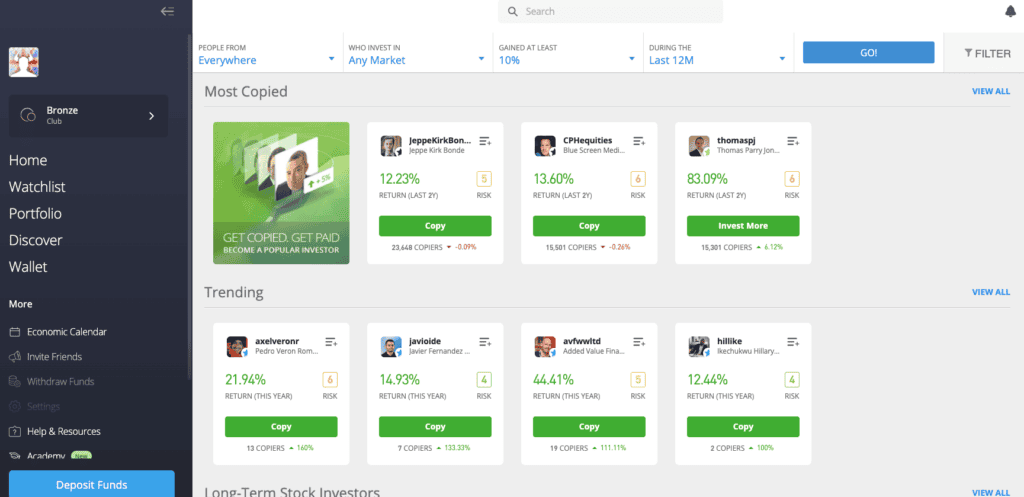Image resolution: width=1024 pixels, height=497 pixels.
Task: Focus the Search input field
Action: (610, 12)
